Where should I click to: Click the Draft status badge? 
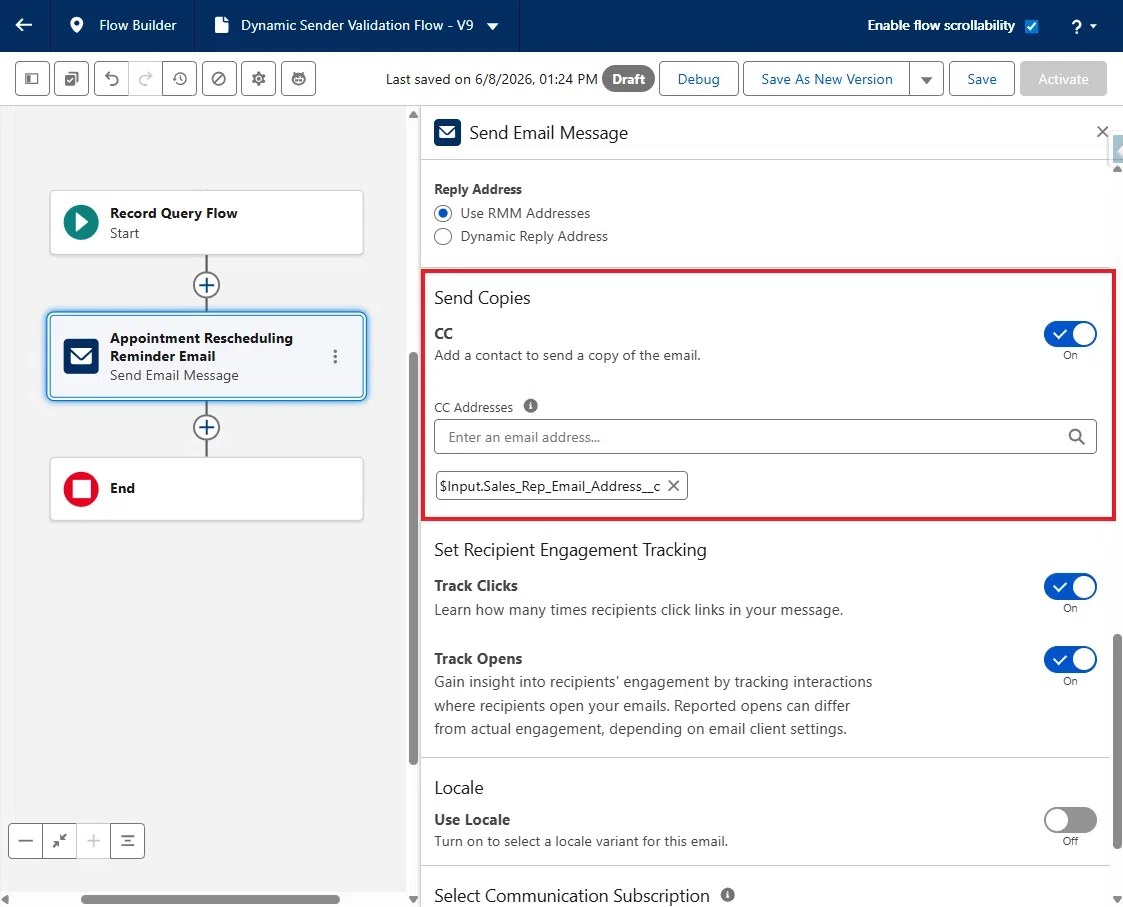click(628, 79)
